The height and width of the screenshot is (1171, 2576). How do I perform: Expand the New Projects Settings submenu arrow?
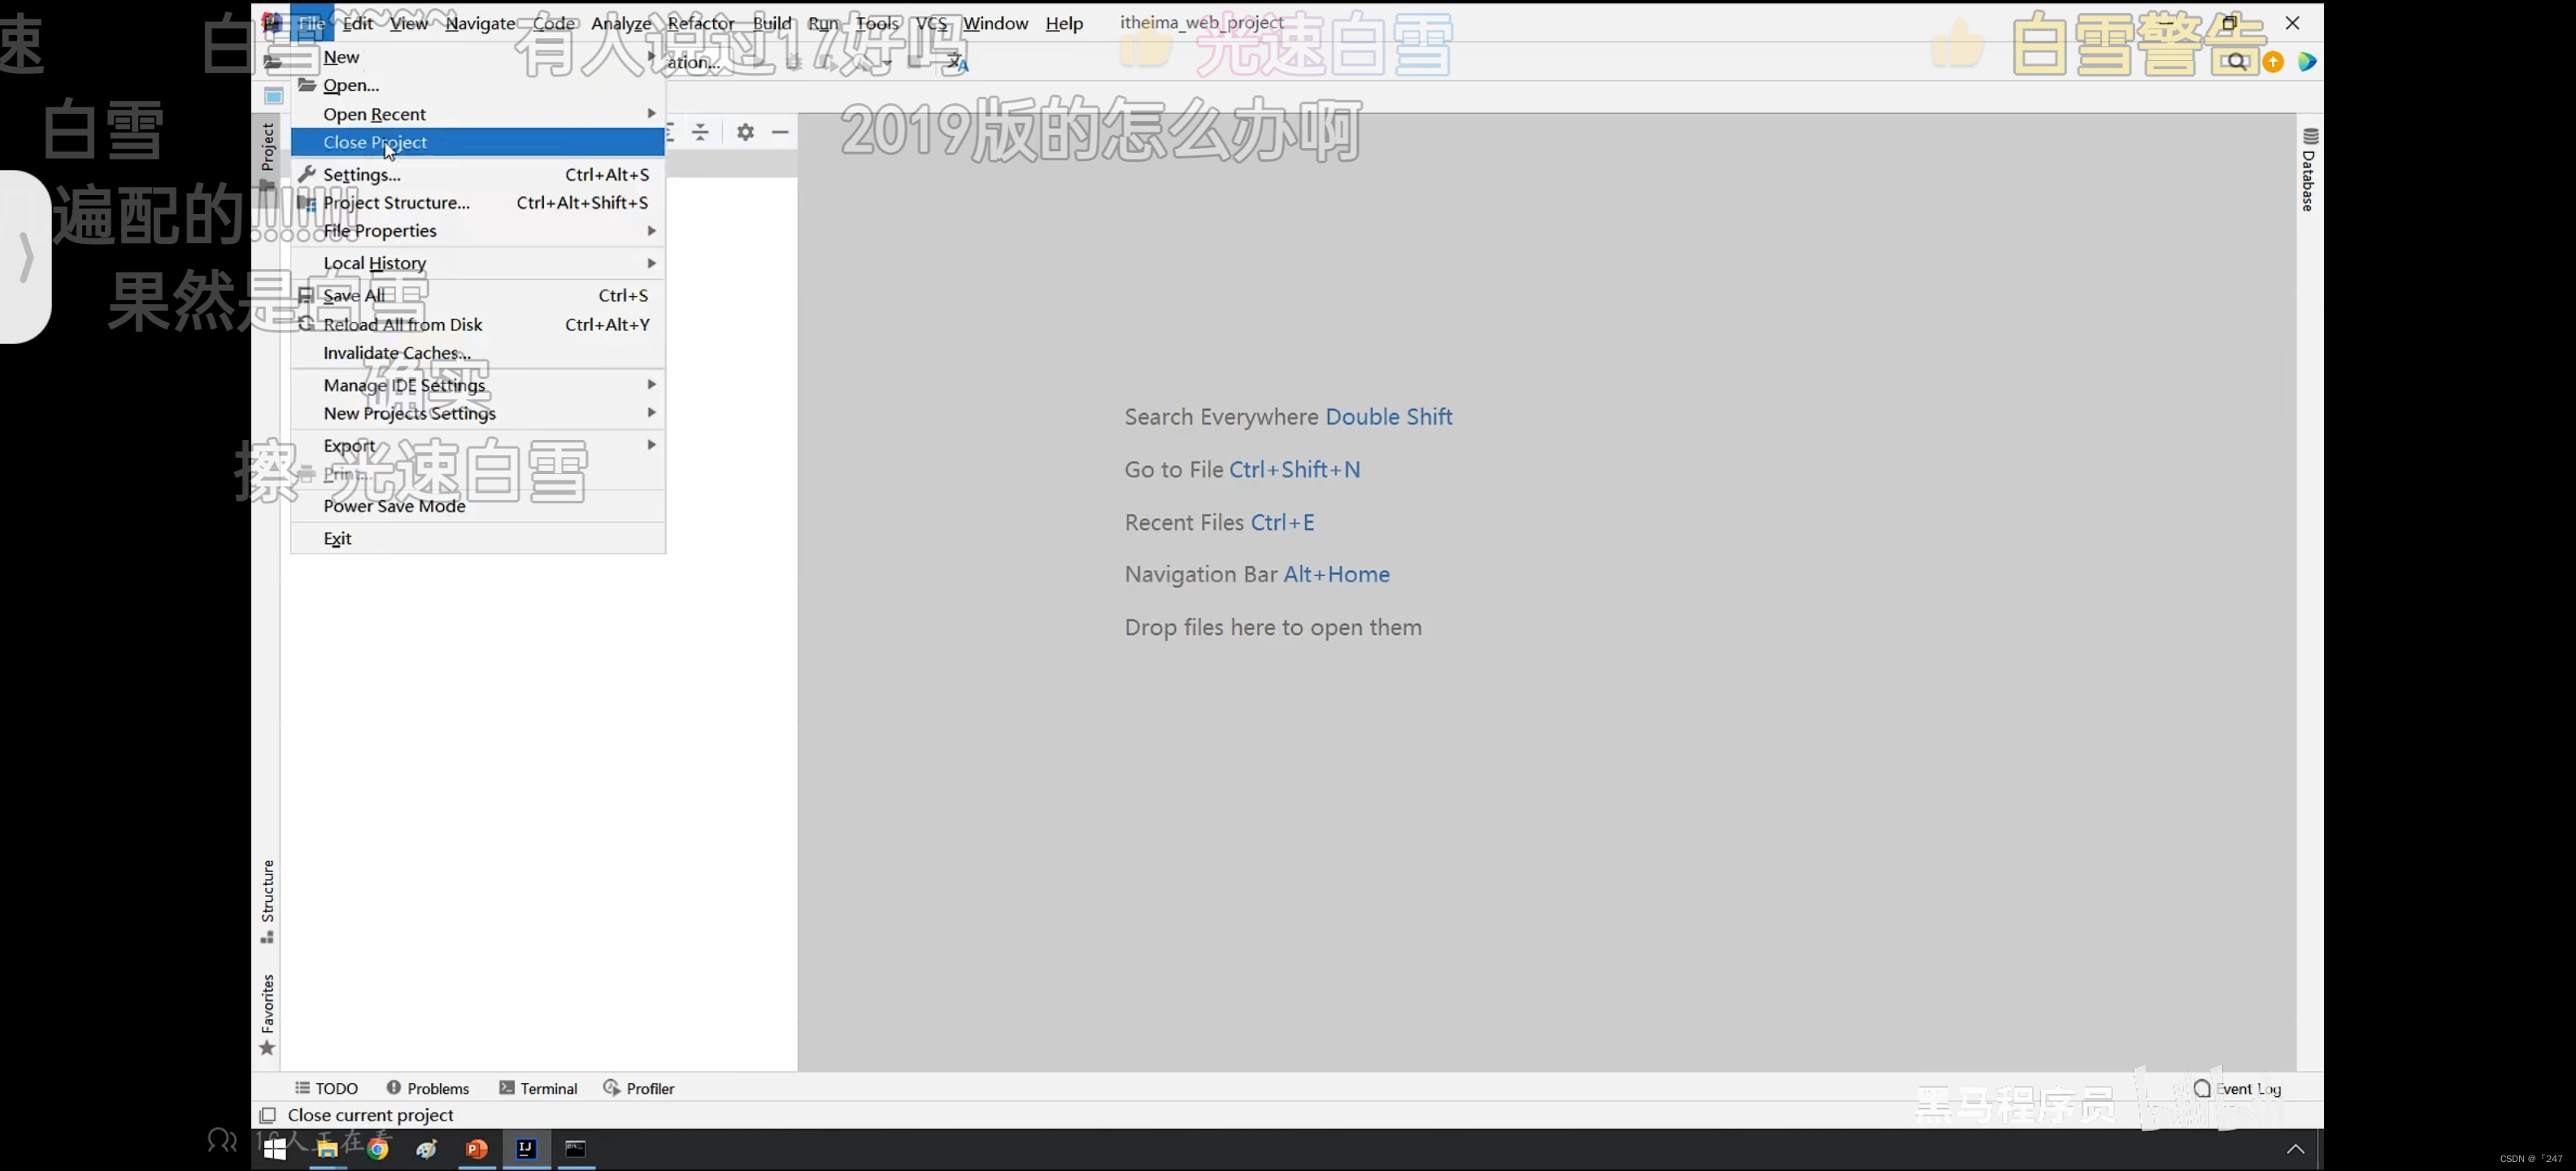point(651,413)
